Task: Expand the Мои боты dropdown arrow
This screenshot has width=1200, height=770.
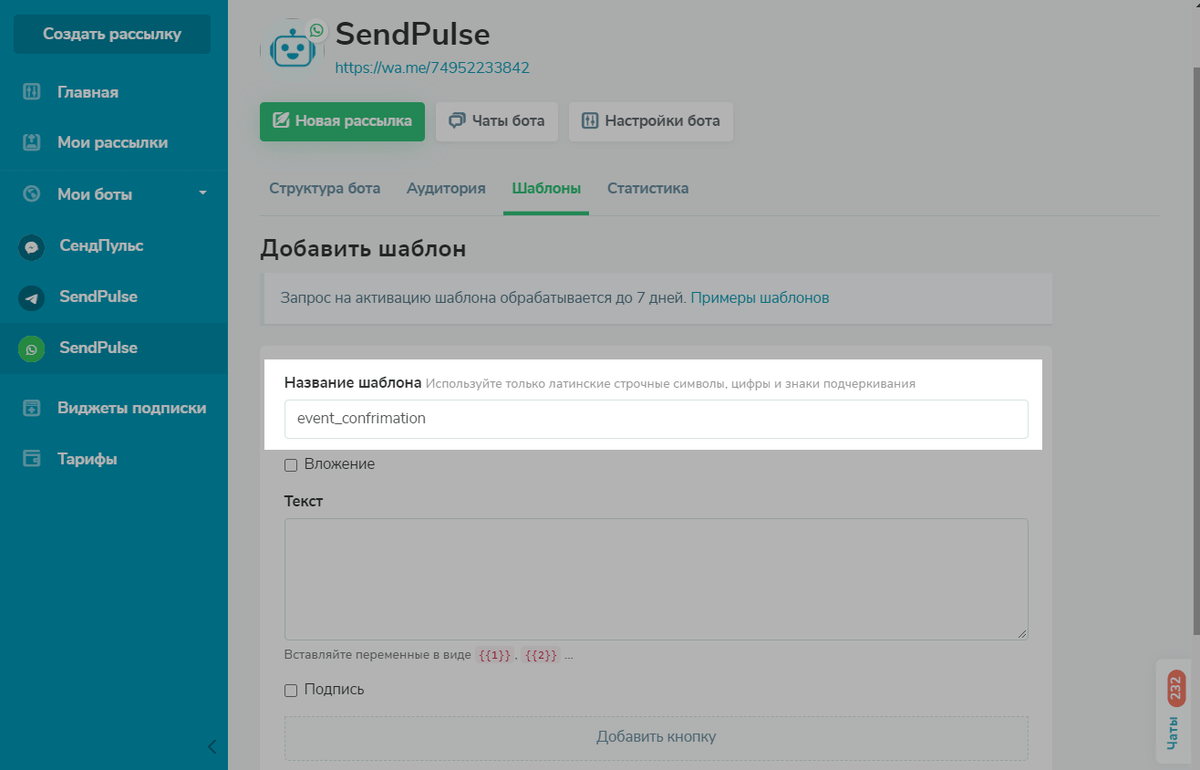Action: (203, 193)
